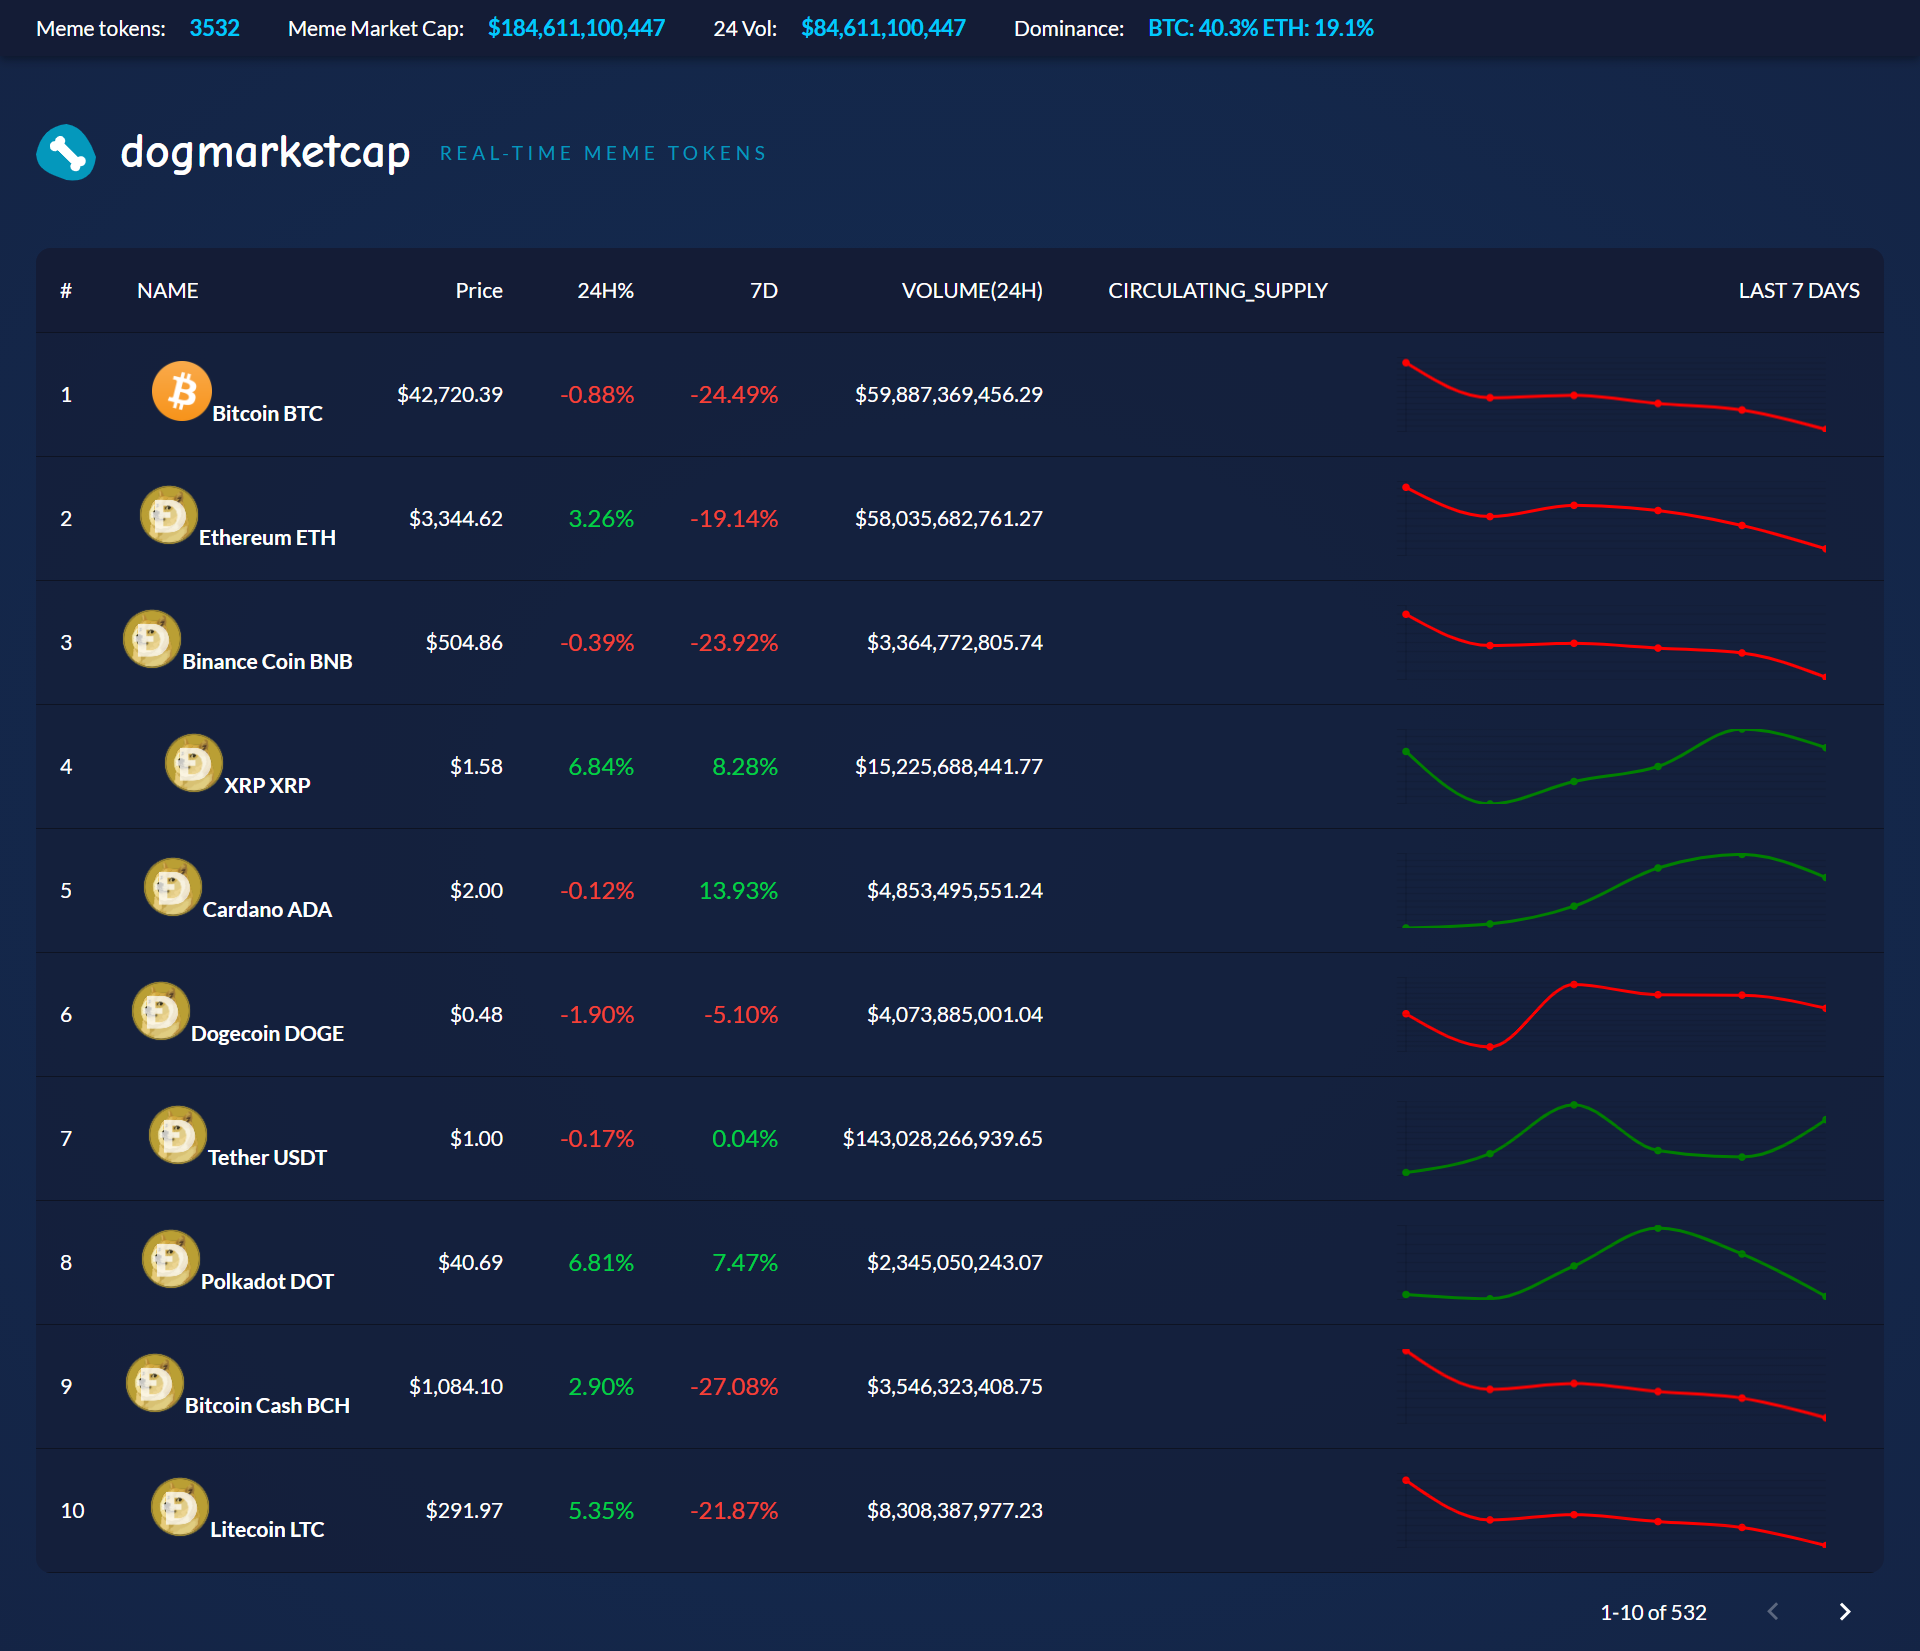Click Tether 7-day sparkline chart
The height and width of the screenshot is (1651, 1920).
pyautogui.click(x=1615, y=1139)
